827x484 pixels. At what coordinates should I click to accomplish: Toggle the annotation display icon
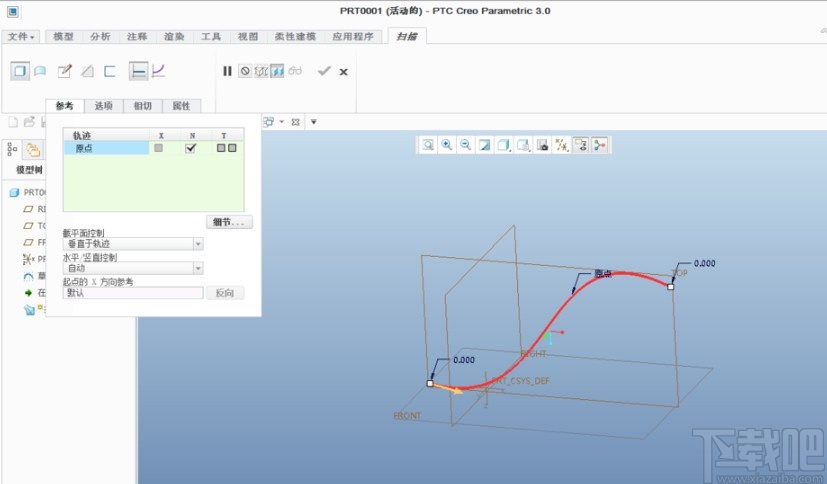pyautogui.click(x=581, y=145)
